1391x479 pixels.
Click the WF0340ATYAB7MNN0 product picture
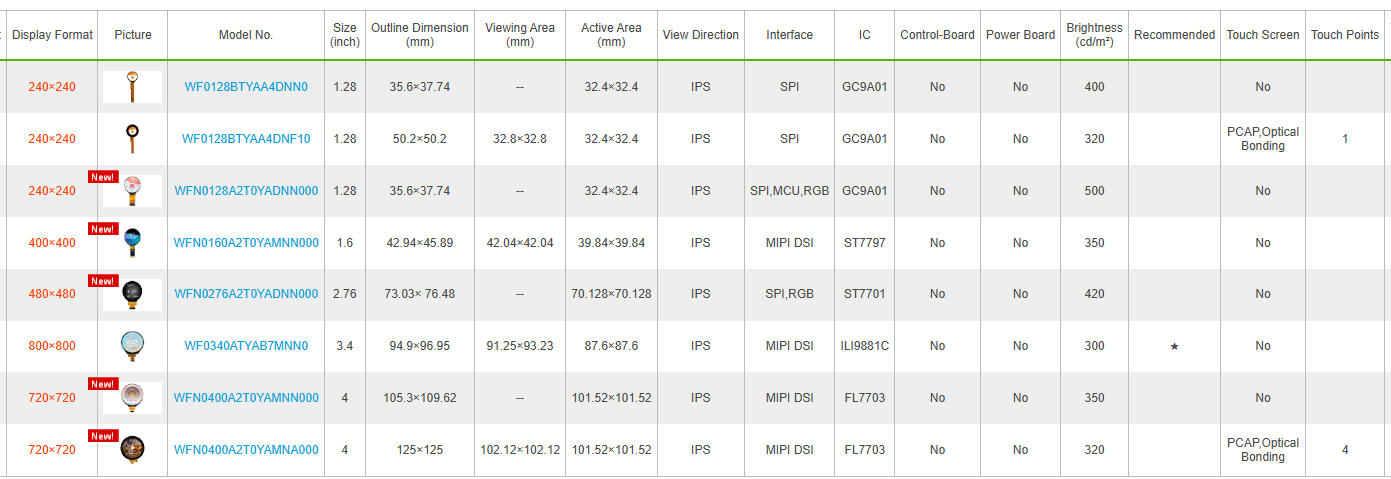click(x=132, y=346)
